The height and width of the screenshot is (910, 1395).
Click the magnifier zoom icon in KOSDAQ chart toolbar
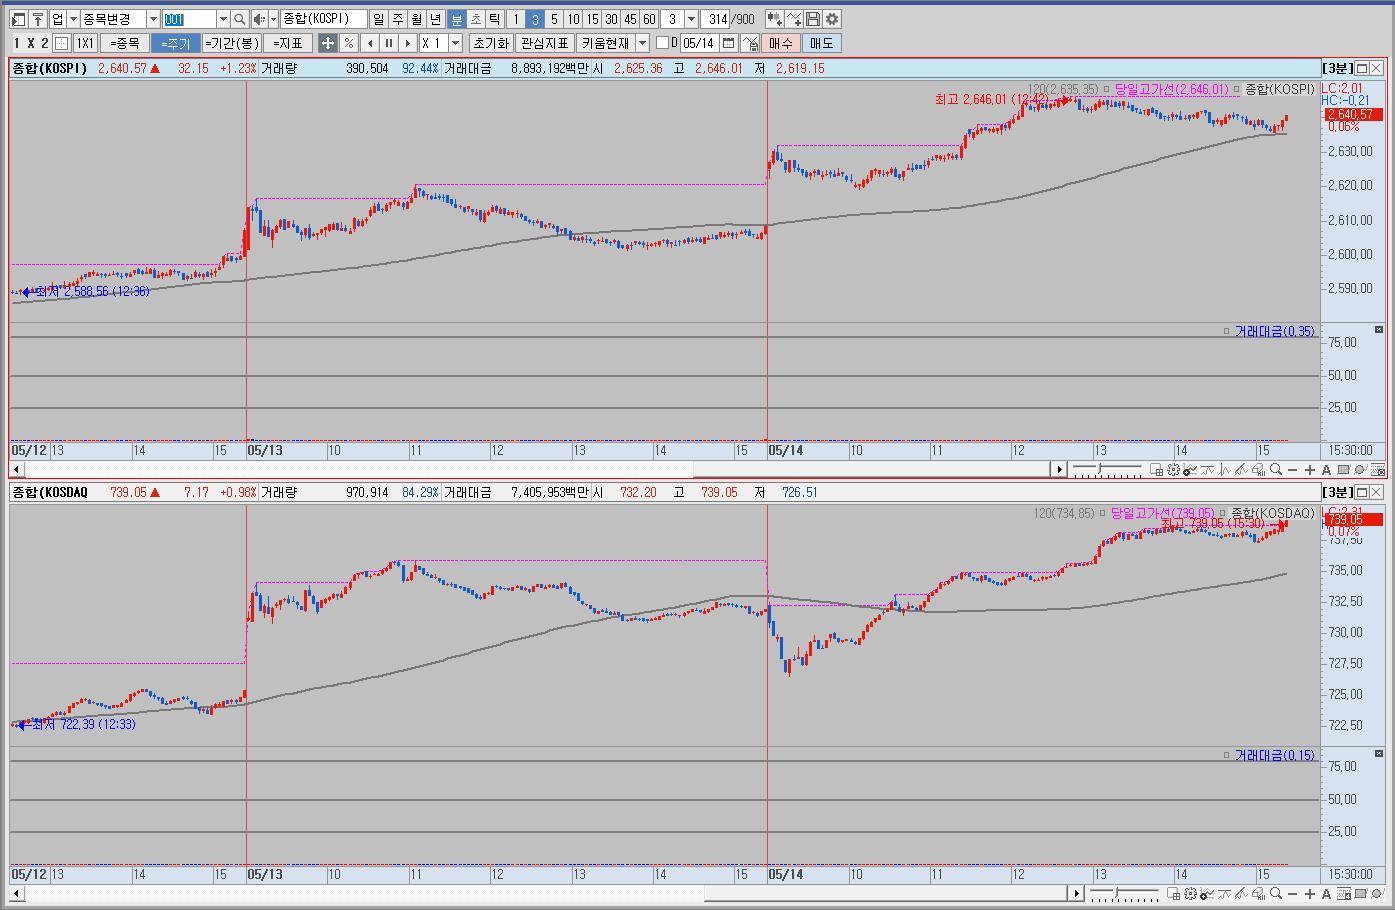pos(1276,893)
